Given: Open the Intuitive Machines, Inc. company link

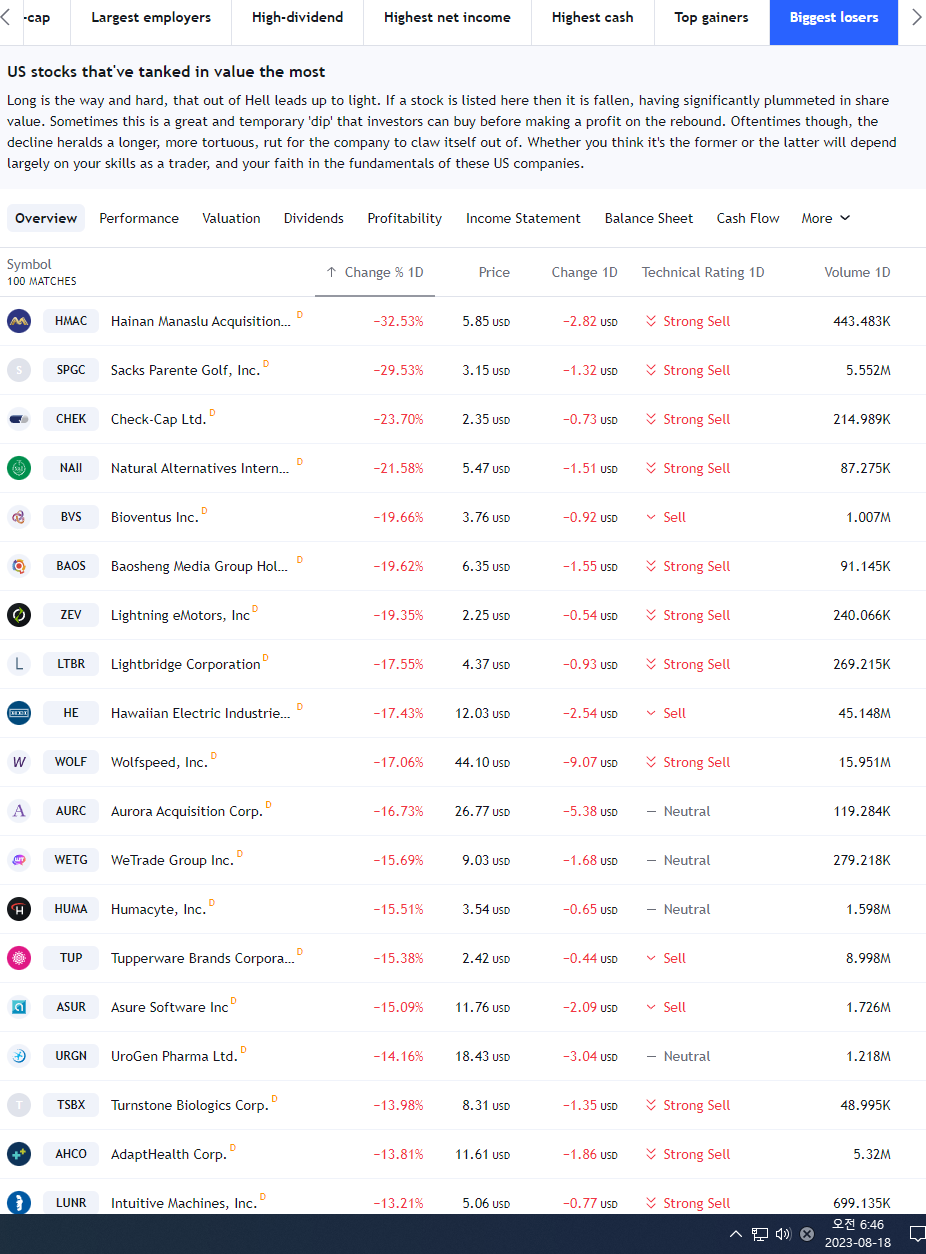Looking at the screenshot, I should coord(184,1203).
